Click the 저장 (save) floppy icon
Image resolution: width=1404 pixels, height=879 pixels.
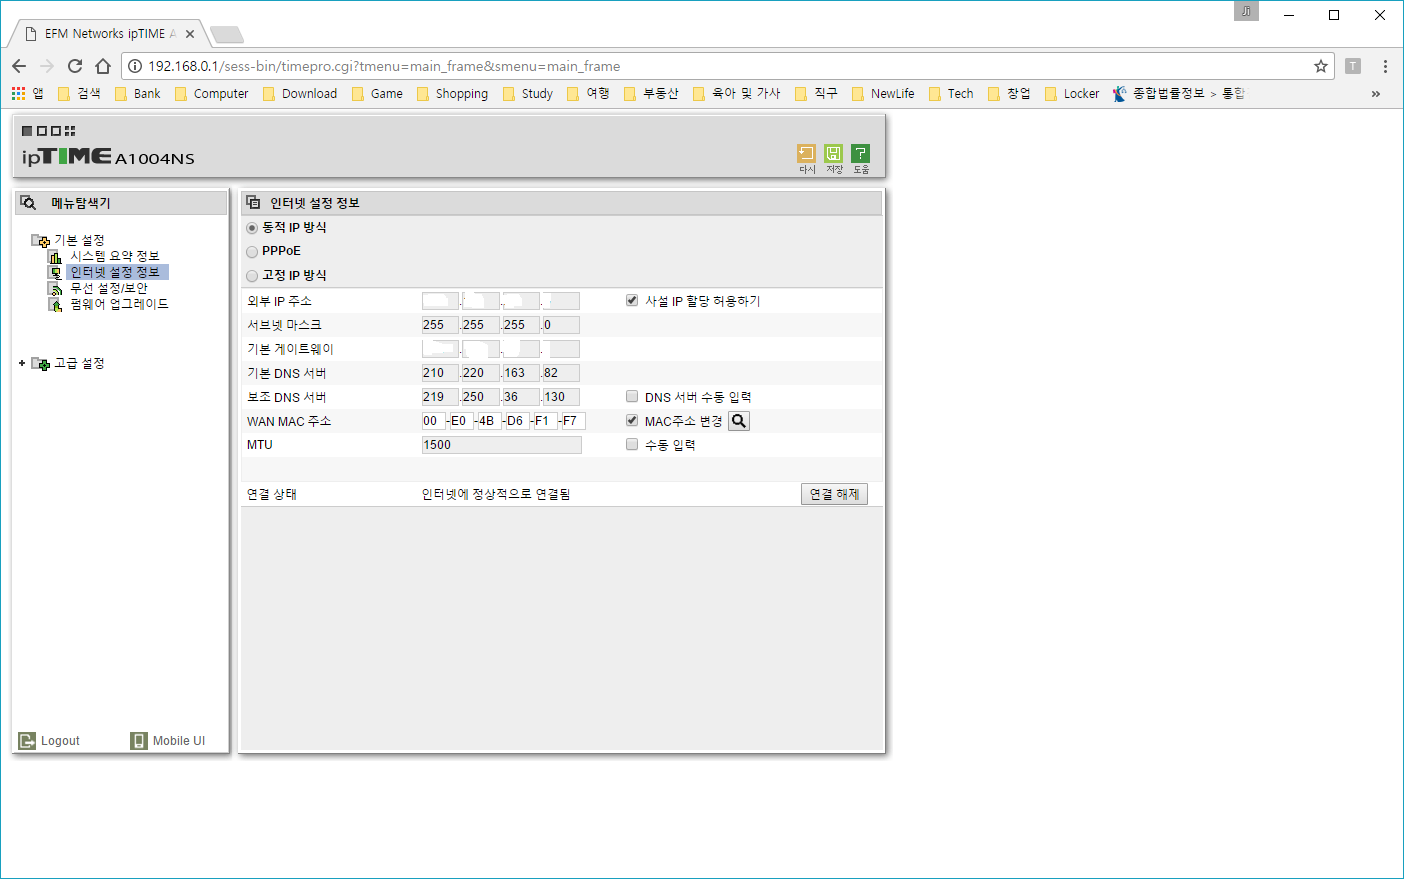pyautogui.click(x=833, y=153)
